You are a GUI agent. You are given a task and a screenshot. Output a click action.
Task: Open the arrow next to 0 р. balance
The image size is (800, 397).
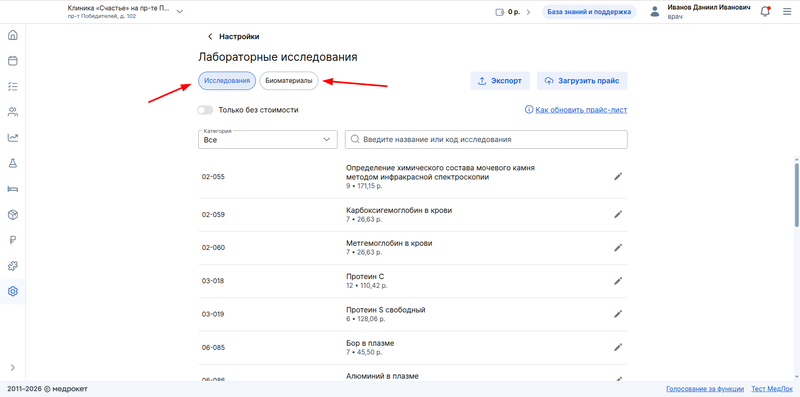(x=528, y=12)
